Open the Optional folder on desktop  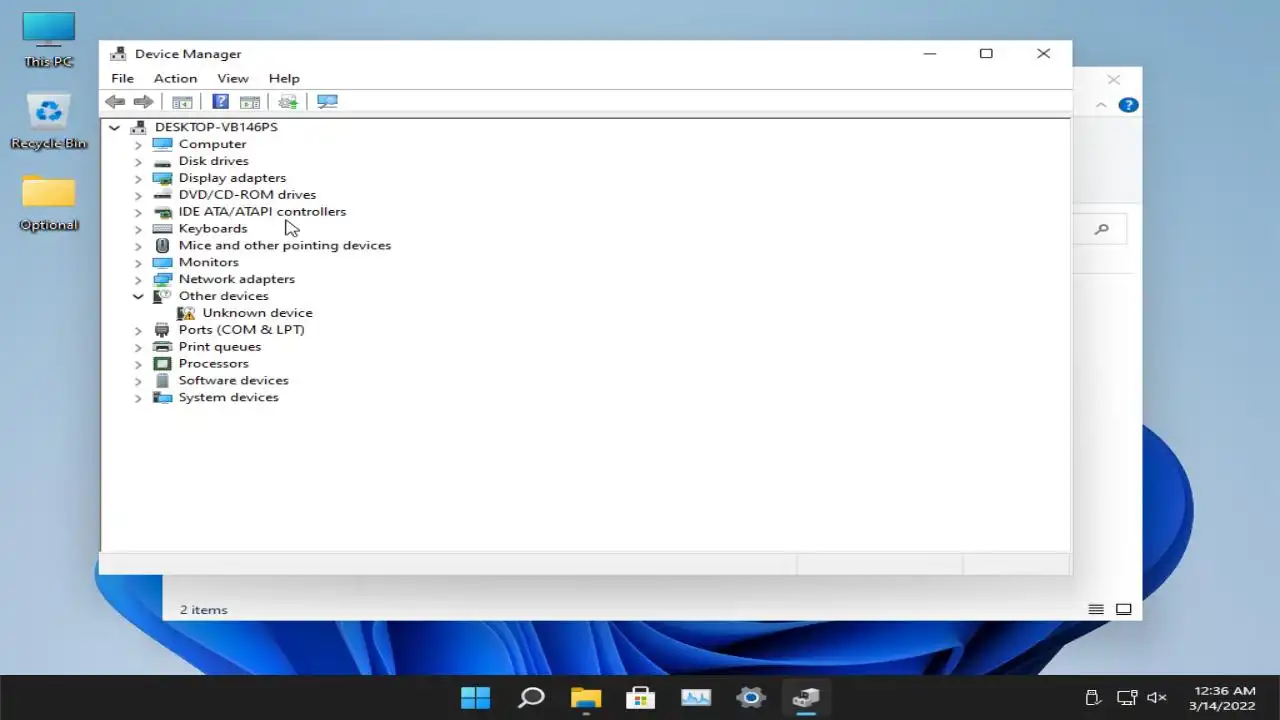[49, 203]
